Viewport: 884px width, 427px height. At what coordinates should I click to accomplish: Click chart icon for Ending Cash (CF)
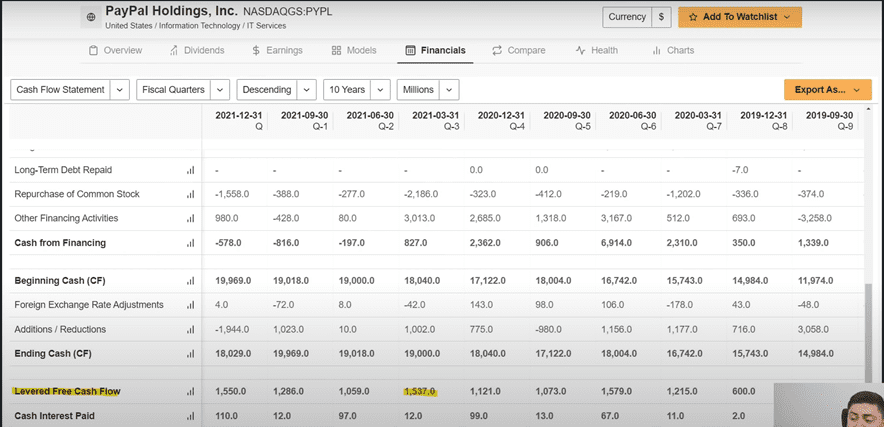(x=190, y=353)
